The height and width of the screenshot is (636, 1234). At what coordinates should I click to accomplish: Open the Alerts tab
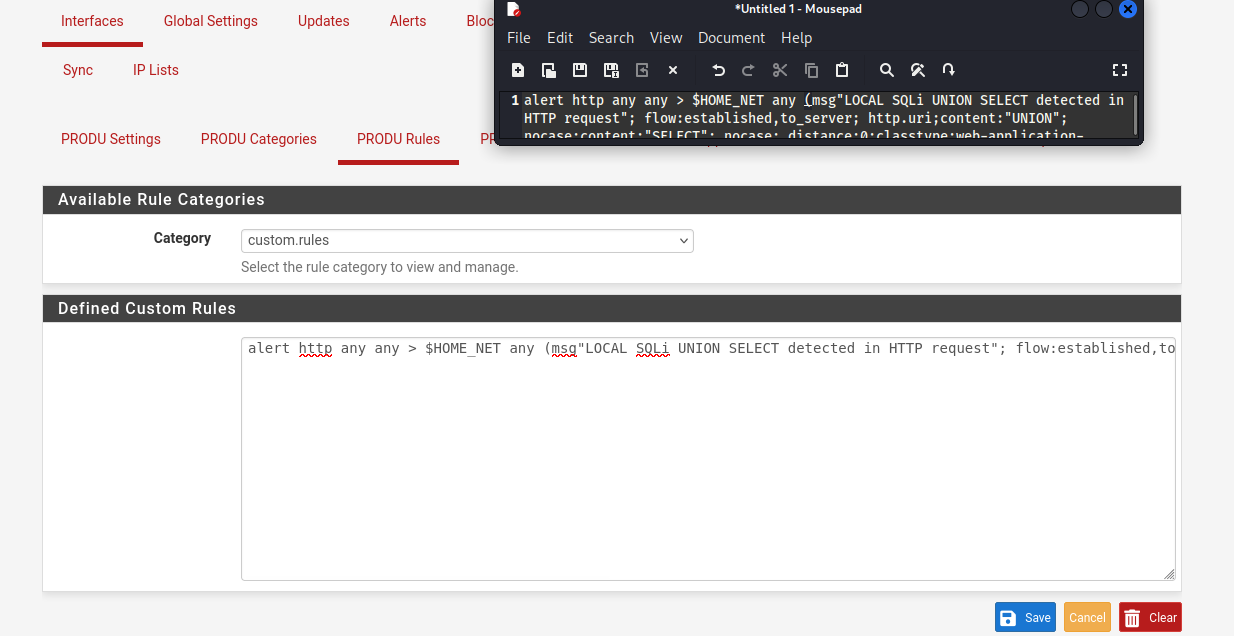click(408, 21)
